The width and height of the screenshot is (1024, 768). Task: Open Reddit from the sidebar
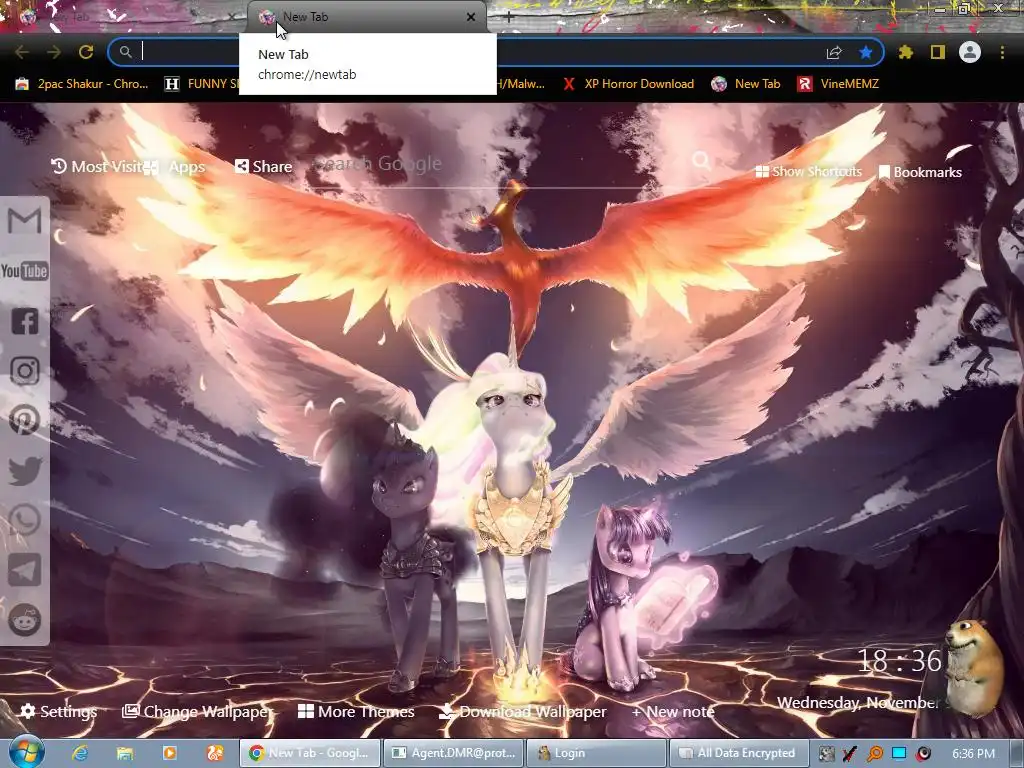pyautogui.click(x=24, y=620)
